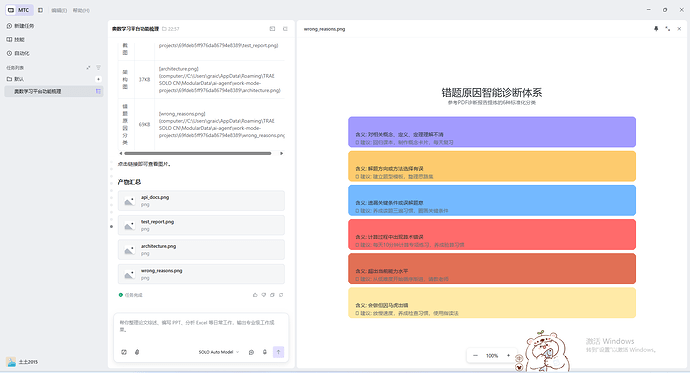
Task: Click the table's horizontal scrollbar
Action: pyautogui.click(x=198, y=154)
